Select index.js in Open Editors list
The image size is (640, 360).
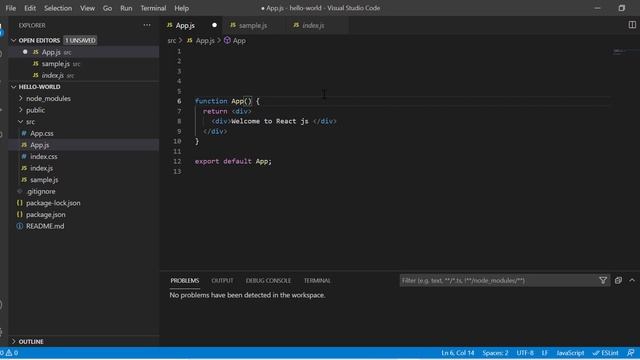pyautogui.click(x=84, y=76)
